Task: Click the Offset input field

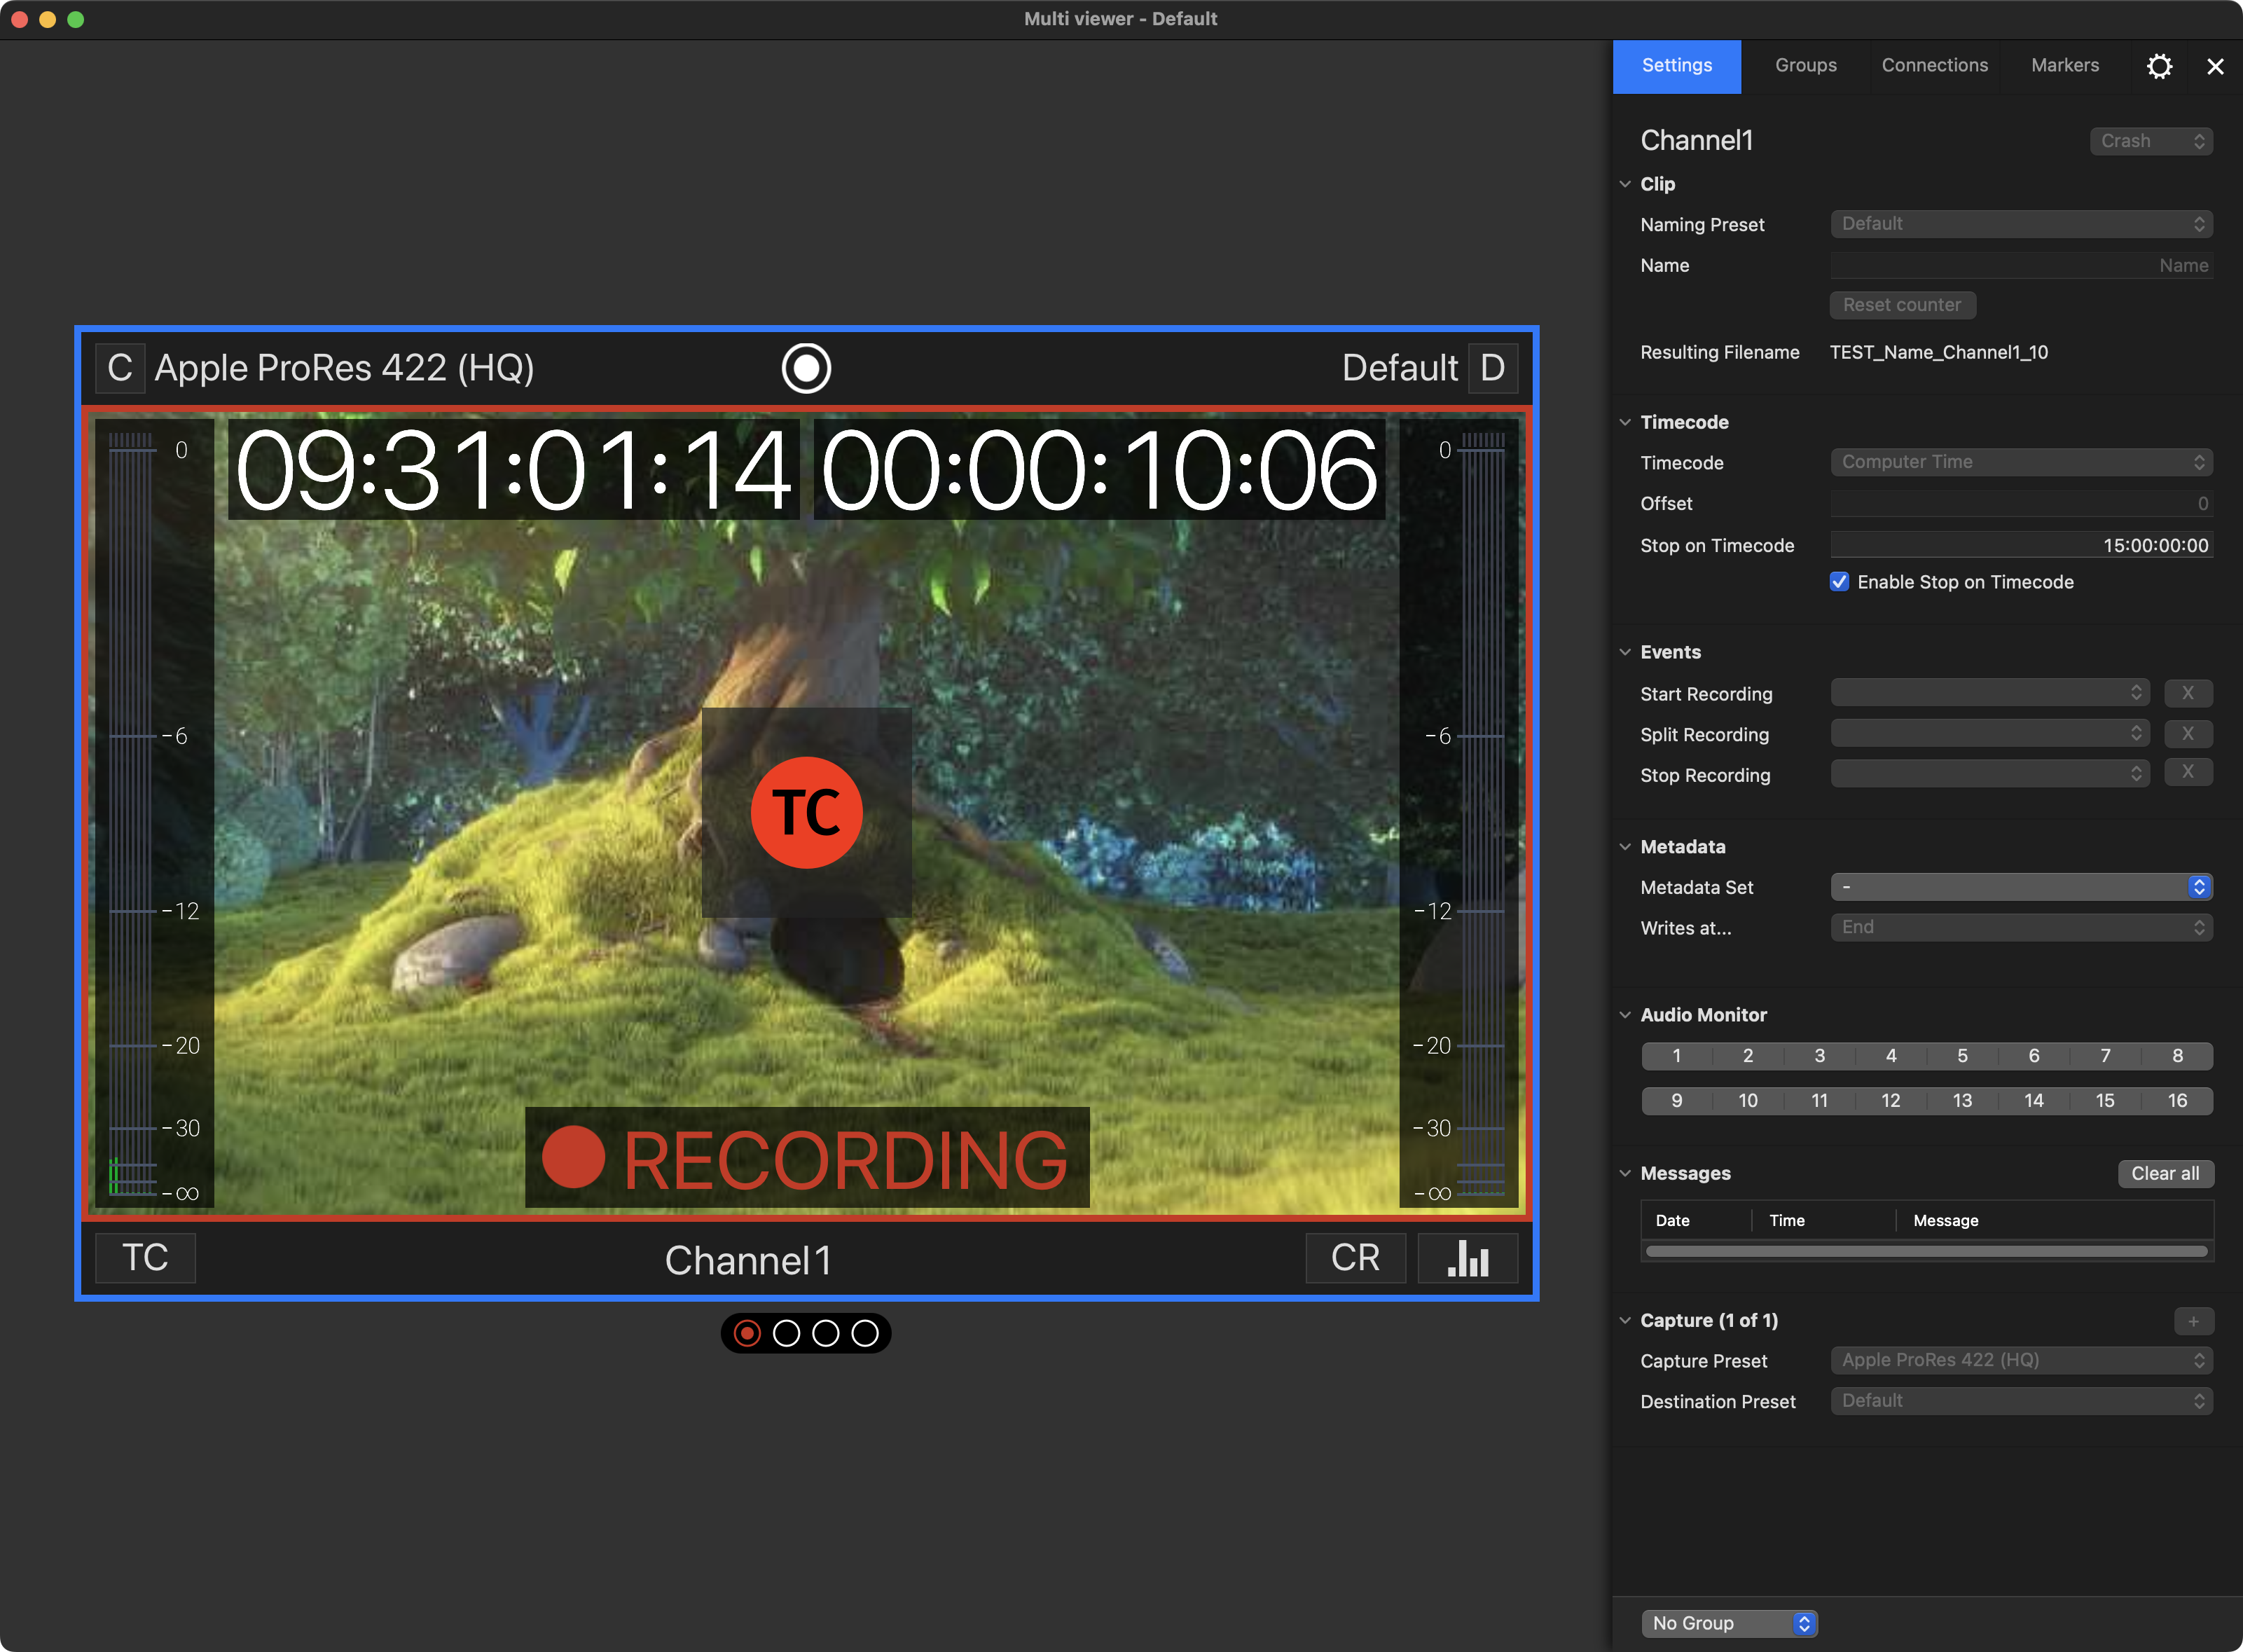Action: tap(2021, 503)
